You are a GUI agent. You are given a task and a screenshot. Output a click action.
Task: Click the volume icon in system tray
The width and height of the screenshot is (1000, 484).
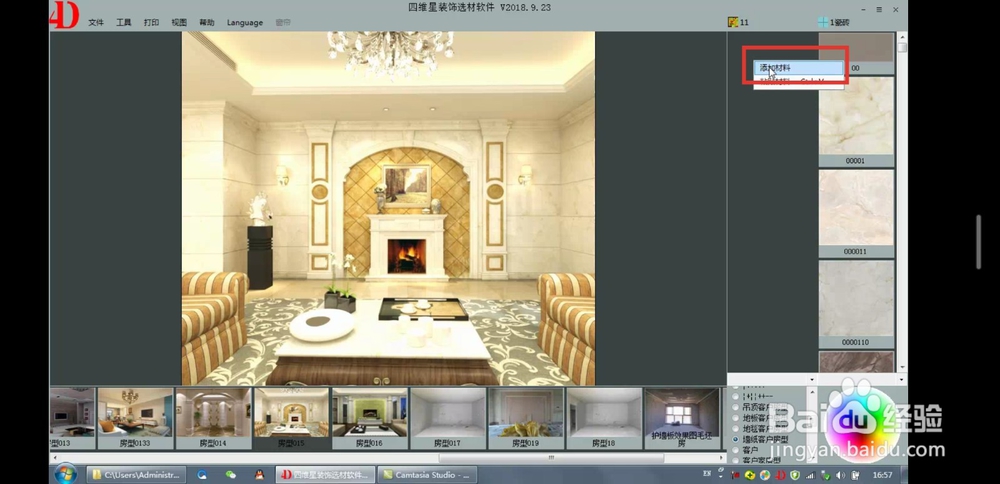(841, 475)
